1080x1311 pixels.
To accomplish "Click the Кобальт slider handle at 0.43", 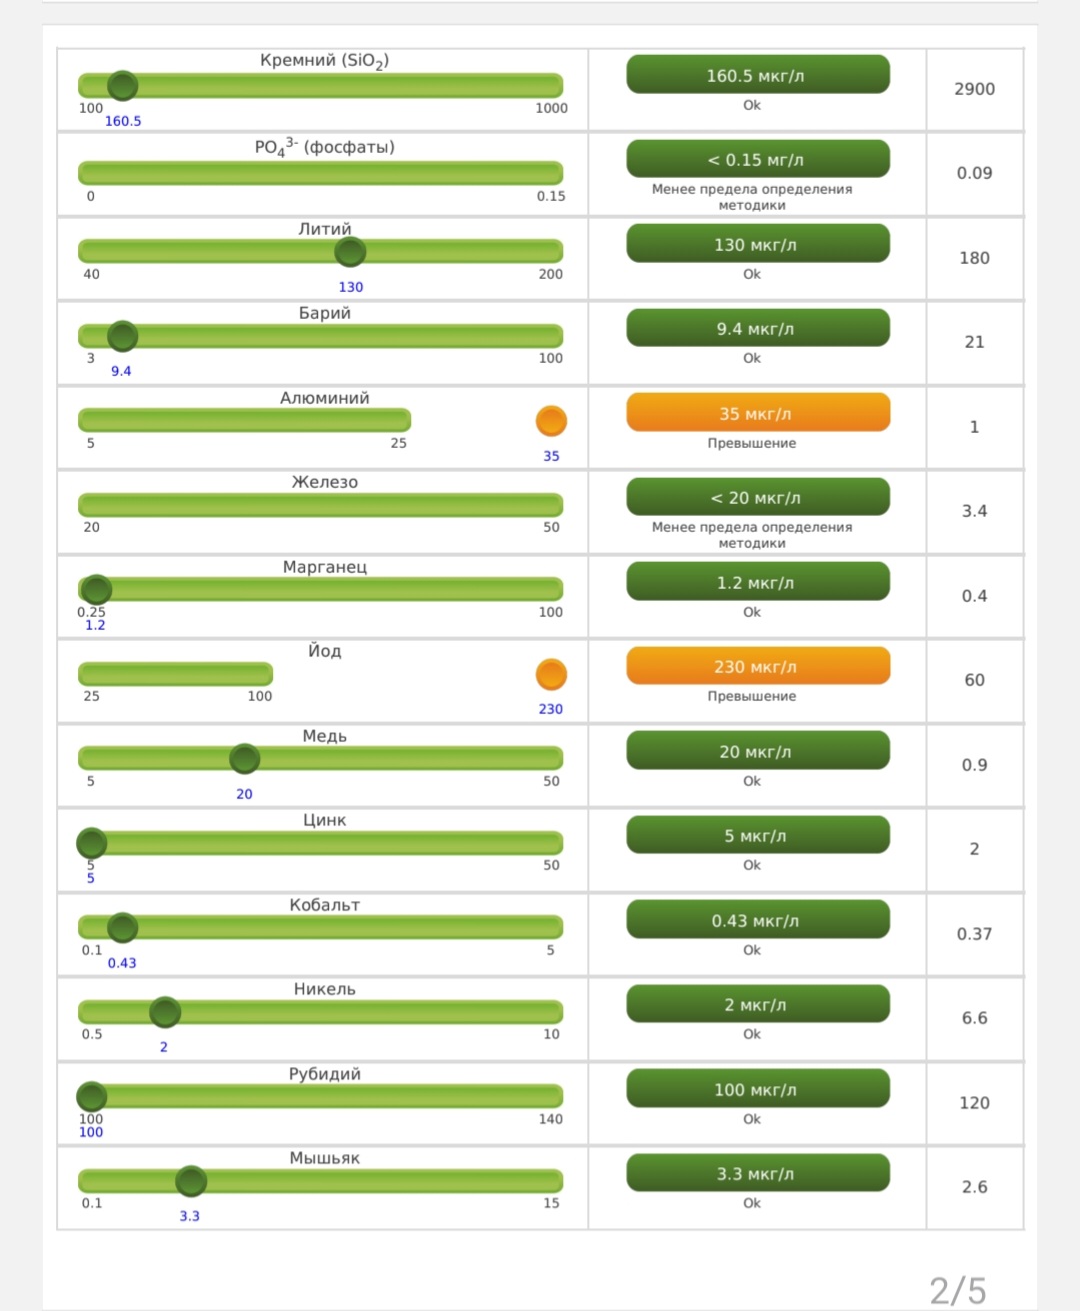I will [122, 928].
